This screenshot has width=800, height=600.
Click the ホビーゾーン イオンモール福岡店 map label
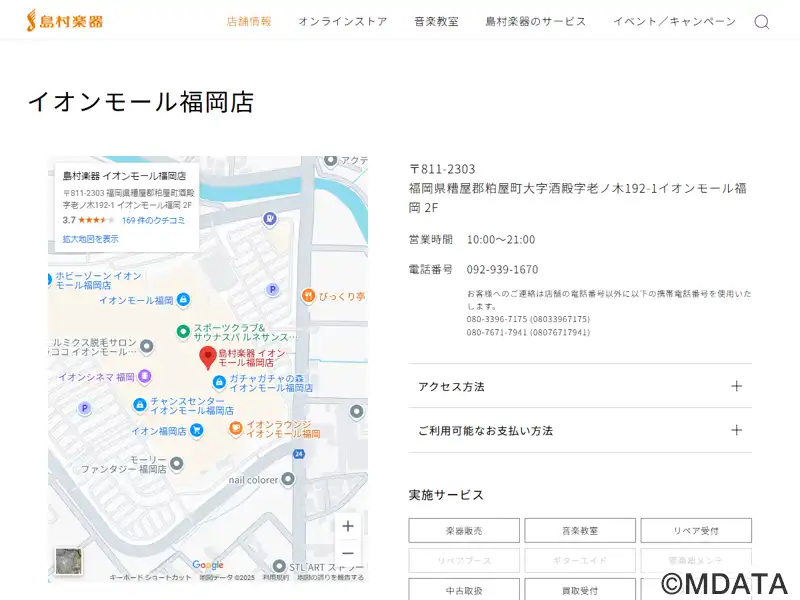(x=98, y=280)
